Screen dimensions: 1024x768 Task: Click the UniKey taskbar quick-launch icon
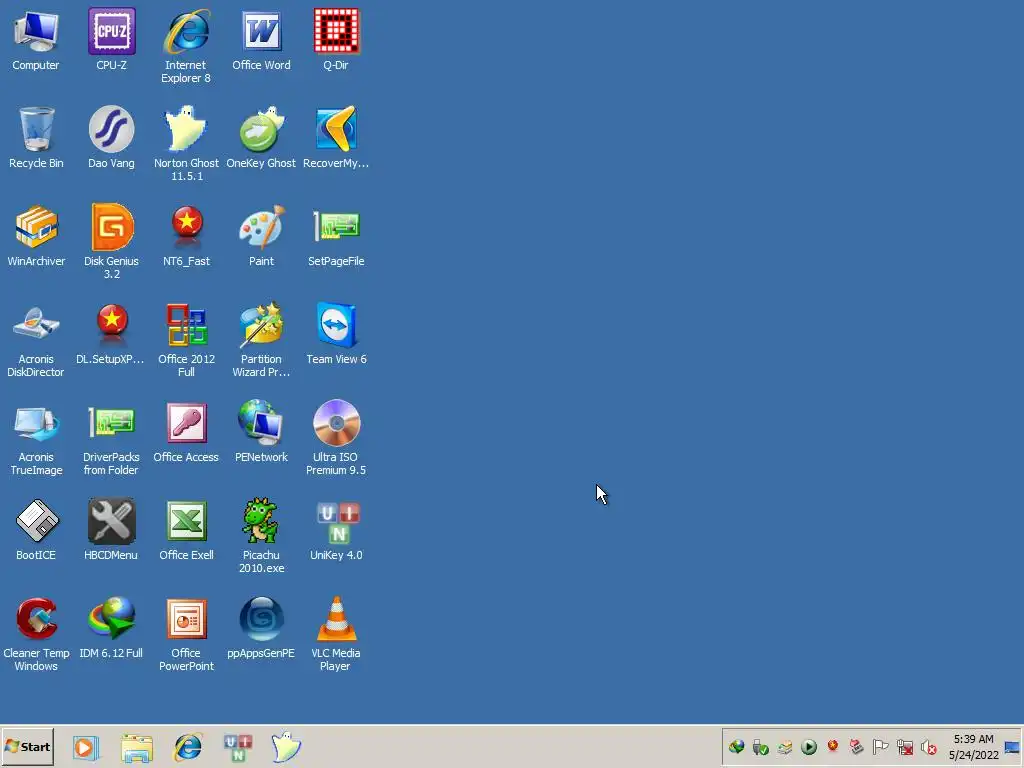point(238,747)
